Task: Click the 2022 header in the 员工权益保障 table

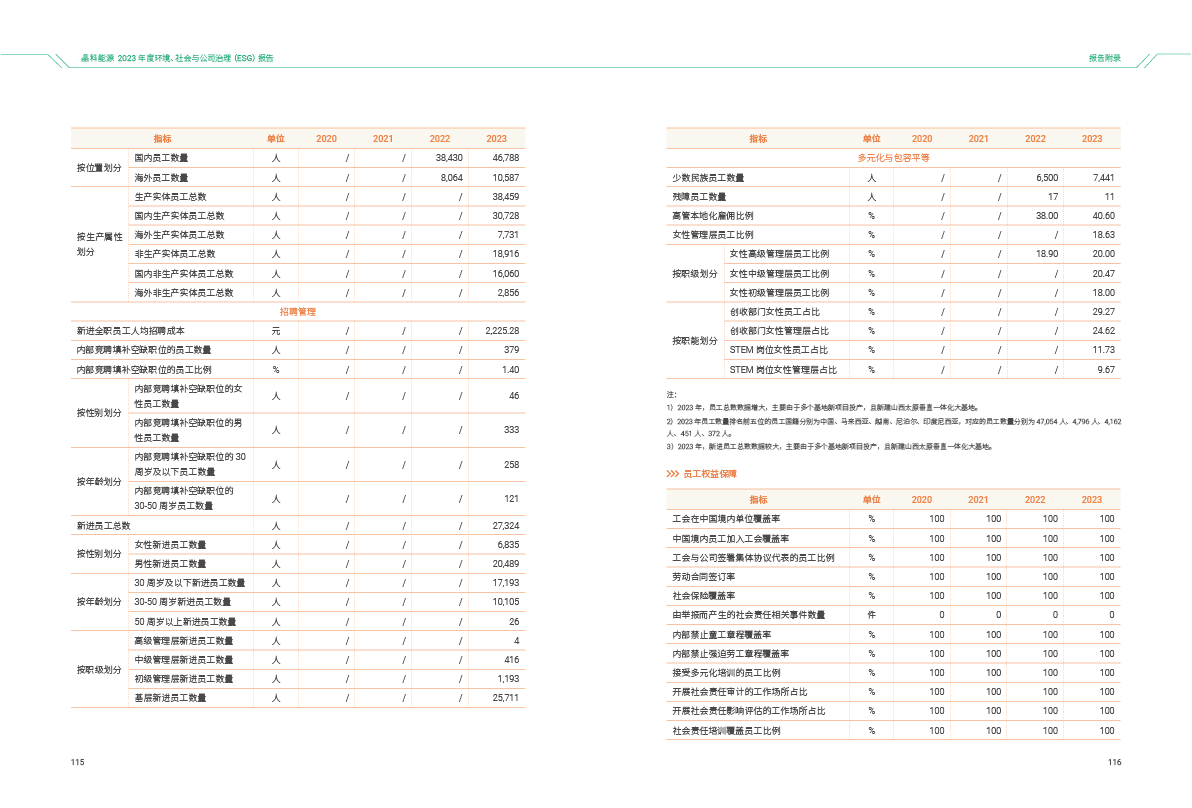Action: pos(1034,500)
